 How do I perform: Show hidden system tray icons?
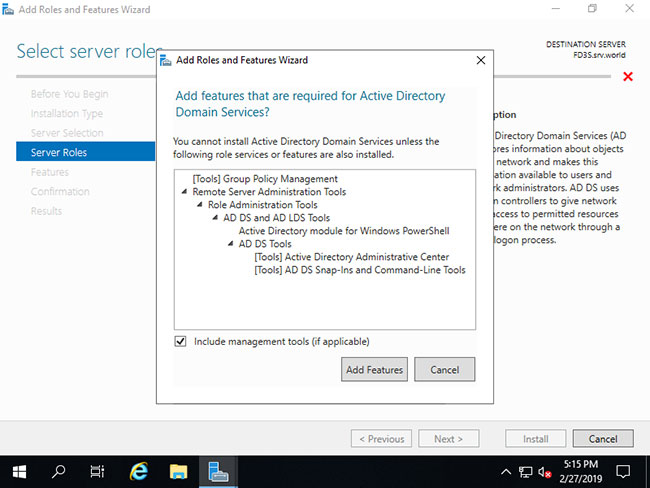[506, 472]
